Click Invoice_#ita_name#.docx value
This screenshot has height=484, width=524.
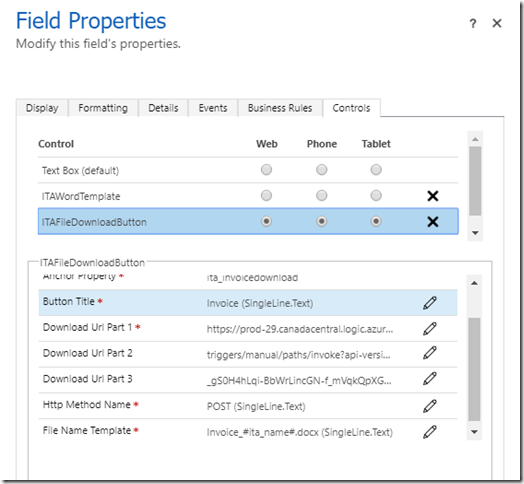(x=300, y=432)
